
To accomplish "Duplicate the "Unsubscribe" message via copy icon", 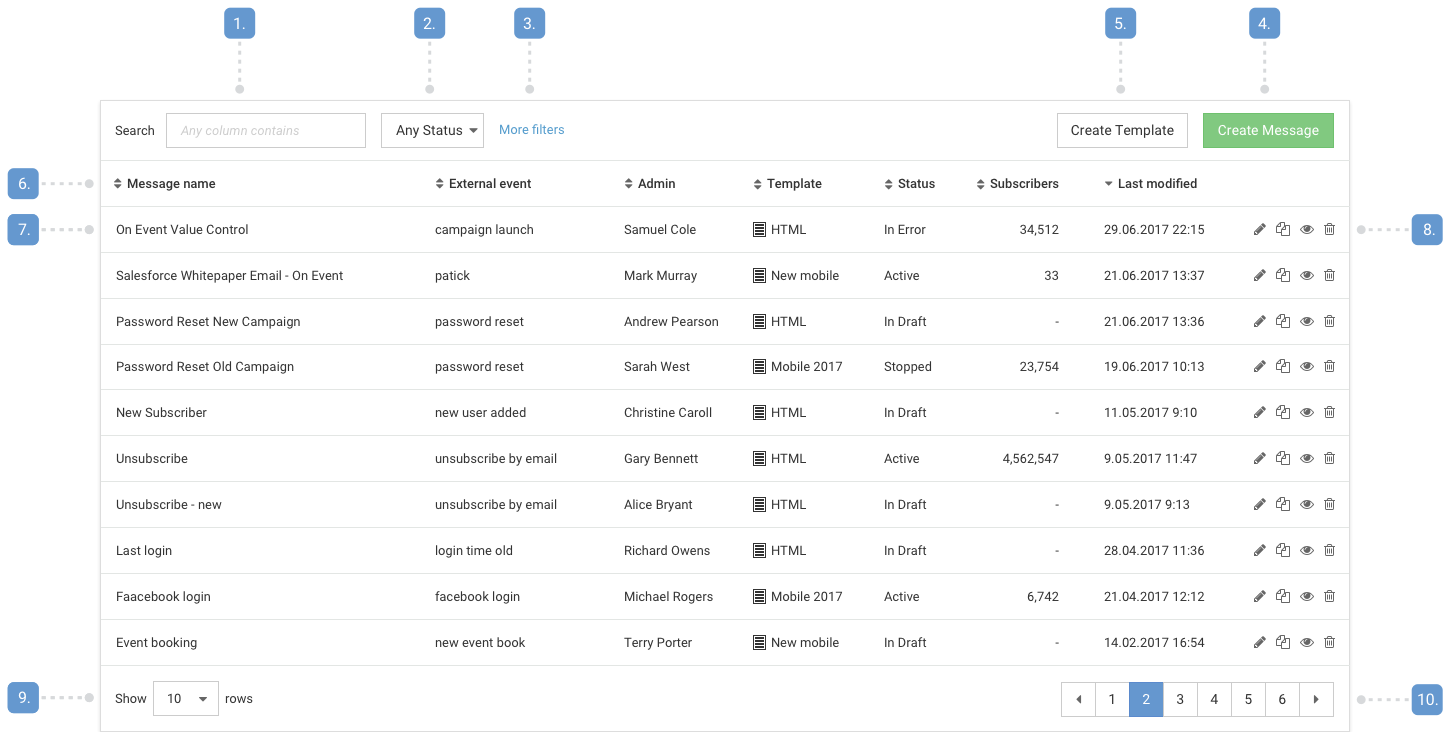I will coord(1283,458).
